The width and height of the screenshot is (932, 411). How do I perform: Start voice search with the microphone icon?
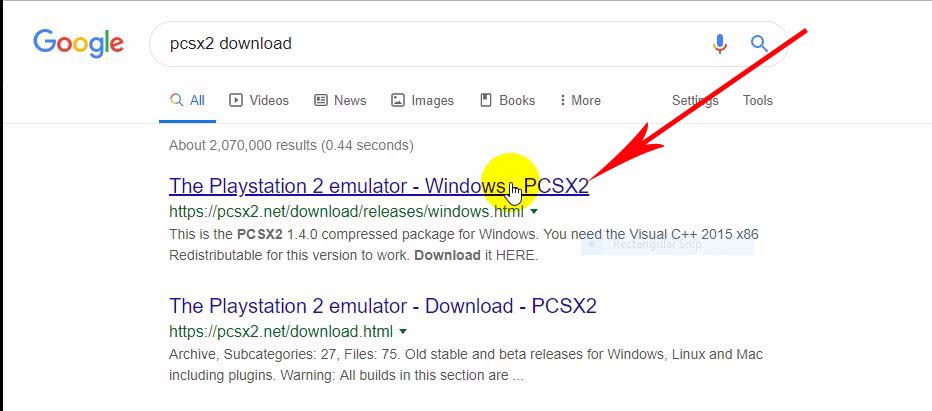point(719,44)
